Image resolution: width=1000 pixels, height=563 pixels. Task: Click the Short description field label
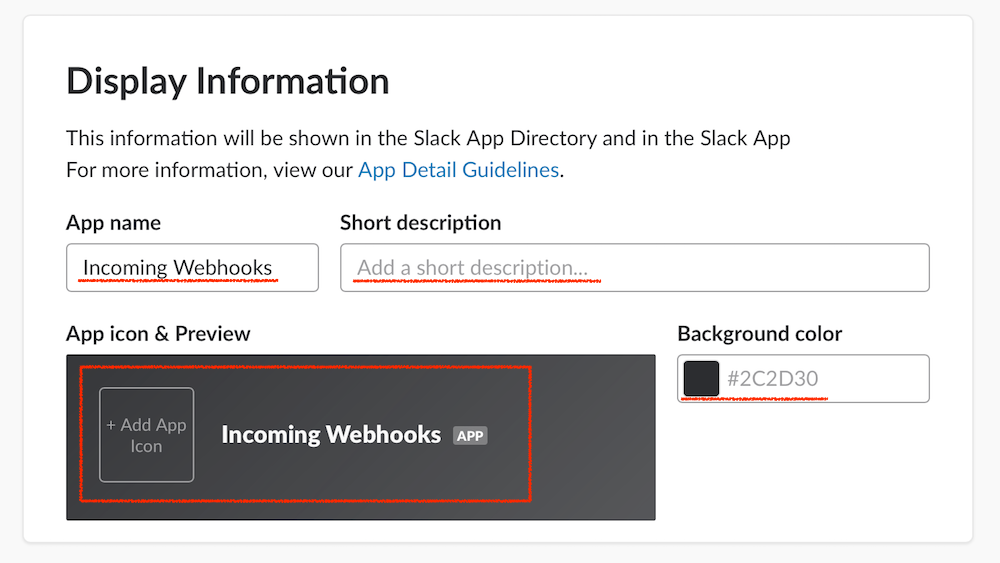pyautogui.click(x=420, y=223)
